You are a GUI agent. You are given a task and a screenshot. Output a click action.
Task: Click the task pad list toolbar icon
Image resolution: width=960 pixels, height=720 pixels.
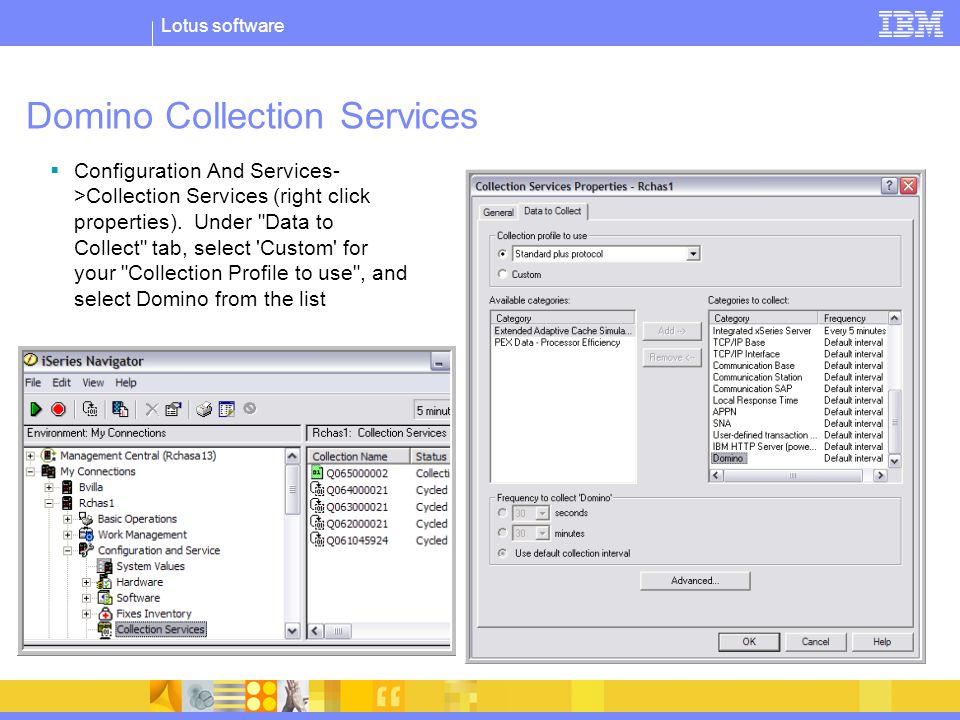pyautogui.click(x=227, y=409)
